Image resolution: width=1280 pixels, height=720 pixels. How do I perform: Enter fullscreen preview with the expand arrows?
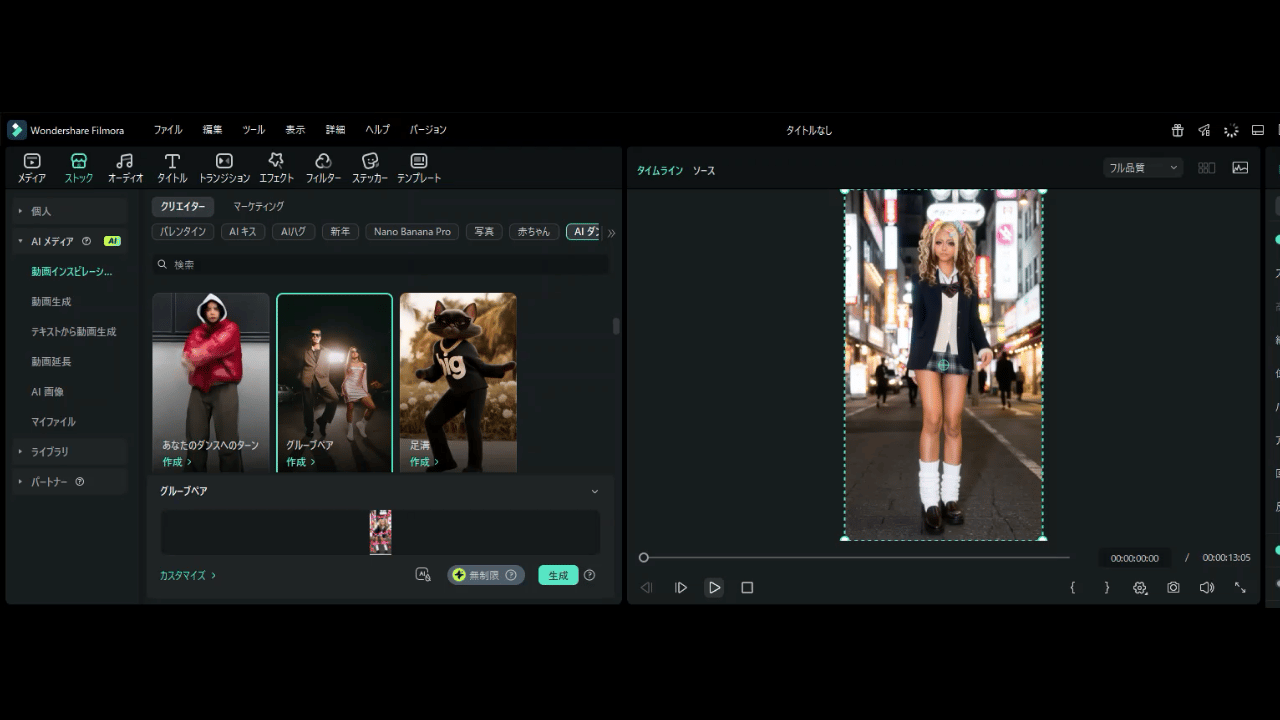[1240, 588]
